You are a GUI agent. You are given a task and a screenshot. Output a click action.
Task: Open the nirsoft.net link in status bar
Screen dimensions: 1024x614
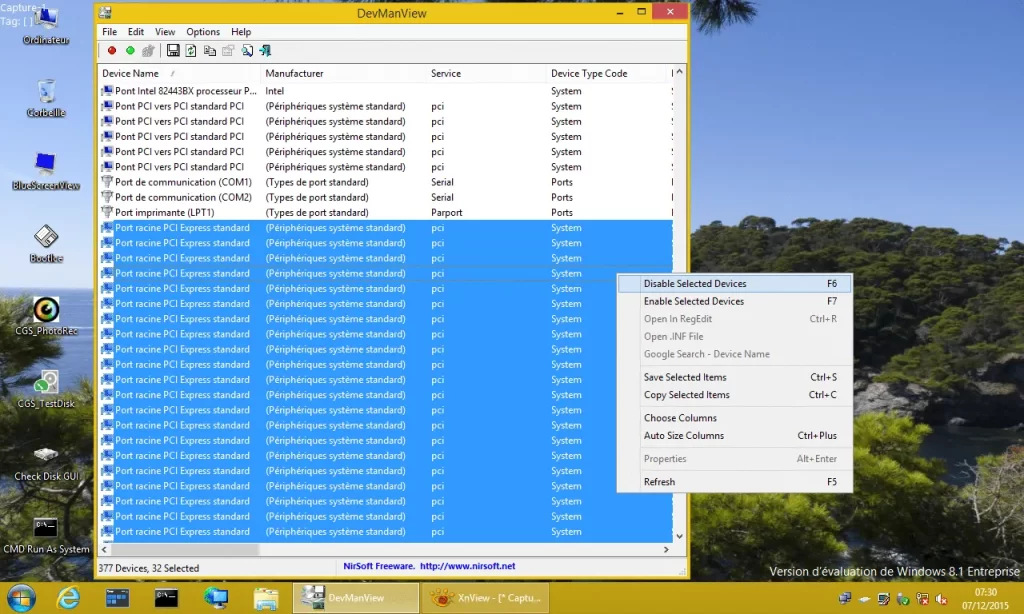pos(467,566)
